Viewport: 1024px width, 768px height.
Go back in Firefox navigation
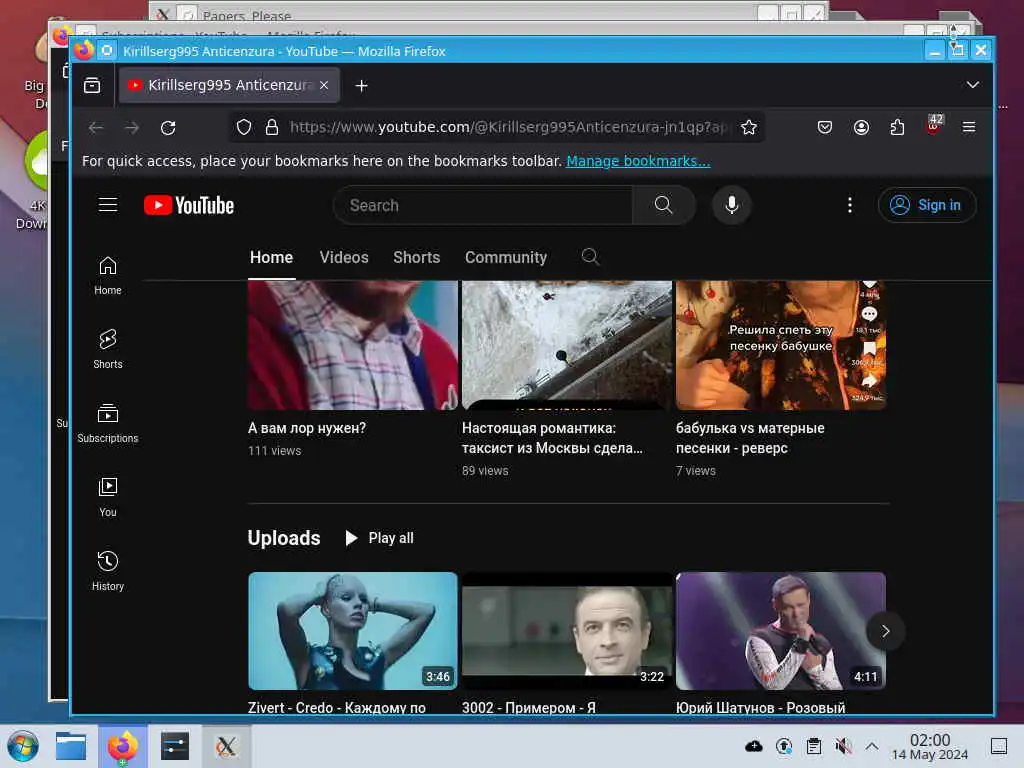[x=96, y=127]
